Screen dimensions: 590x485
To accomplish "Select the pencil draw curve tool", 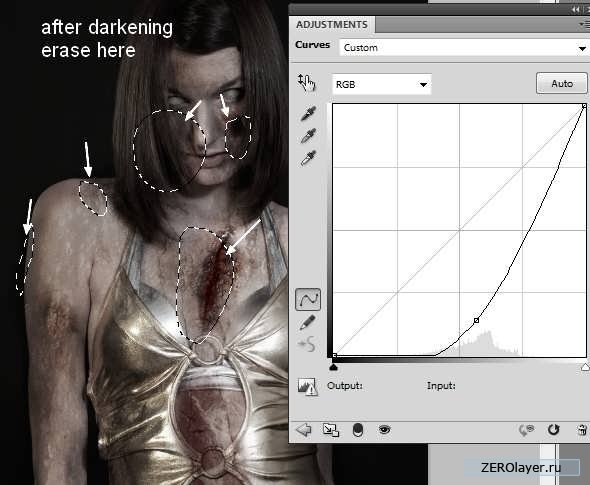I will (307, 322).
